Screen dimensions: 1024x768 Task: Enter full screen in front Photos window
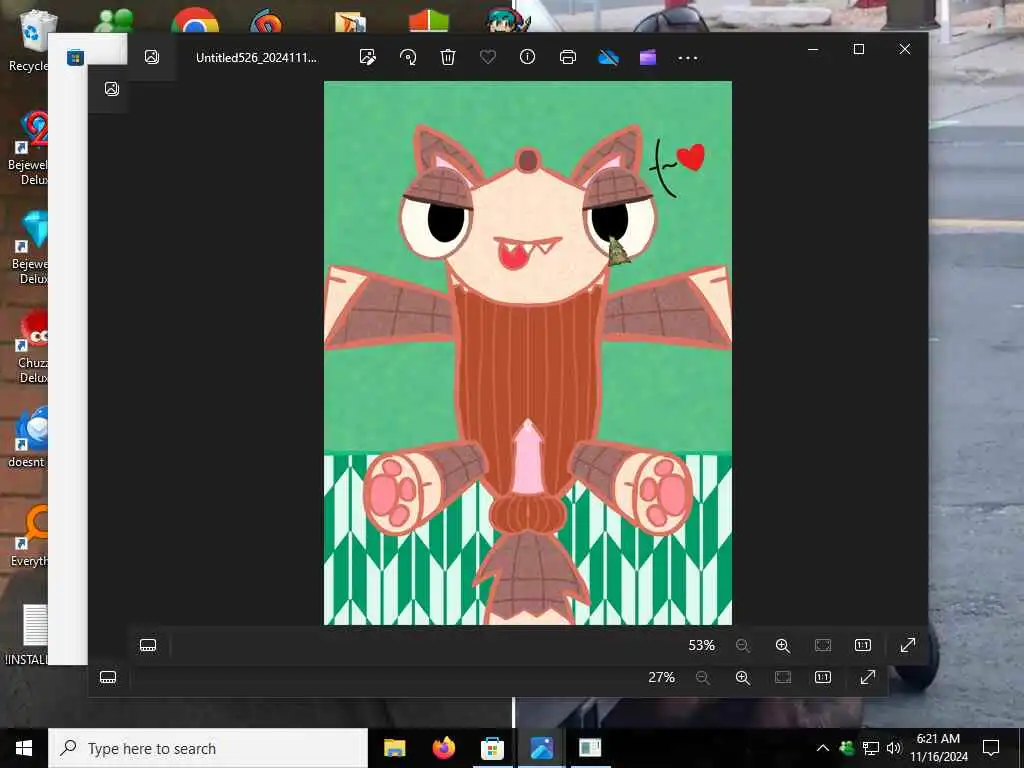click(908, 645)
